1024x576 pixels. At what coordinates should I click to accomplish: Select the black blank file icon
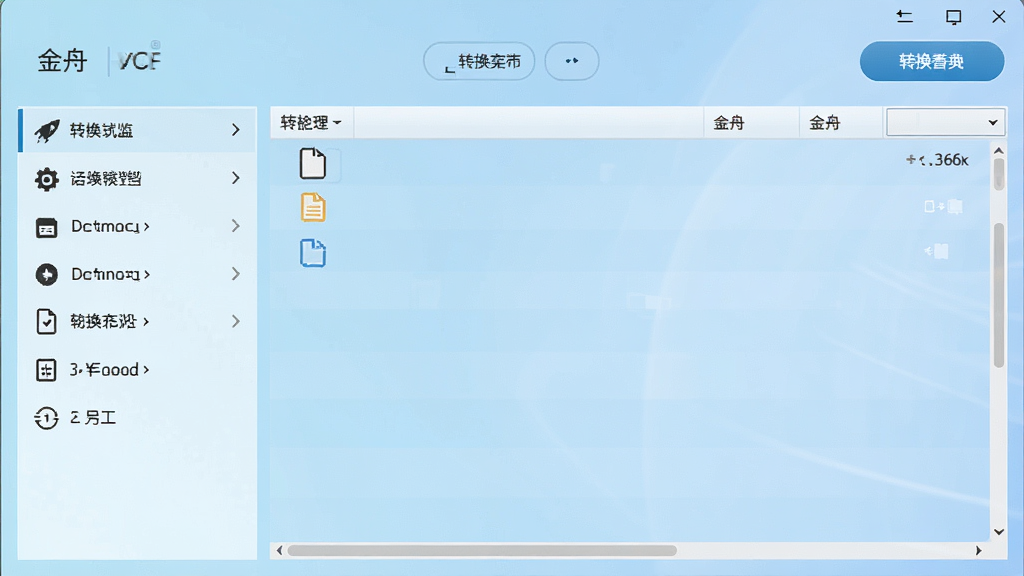click(313, 163)
